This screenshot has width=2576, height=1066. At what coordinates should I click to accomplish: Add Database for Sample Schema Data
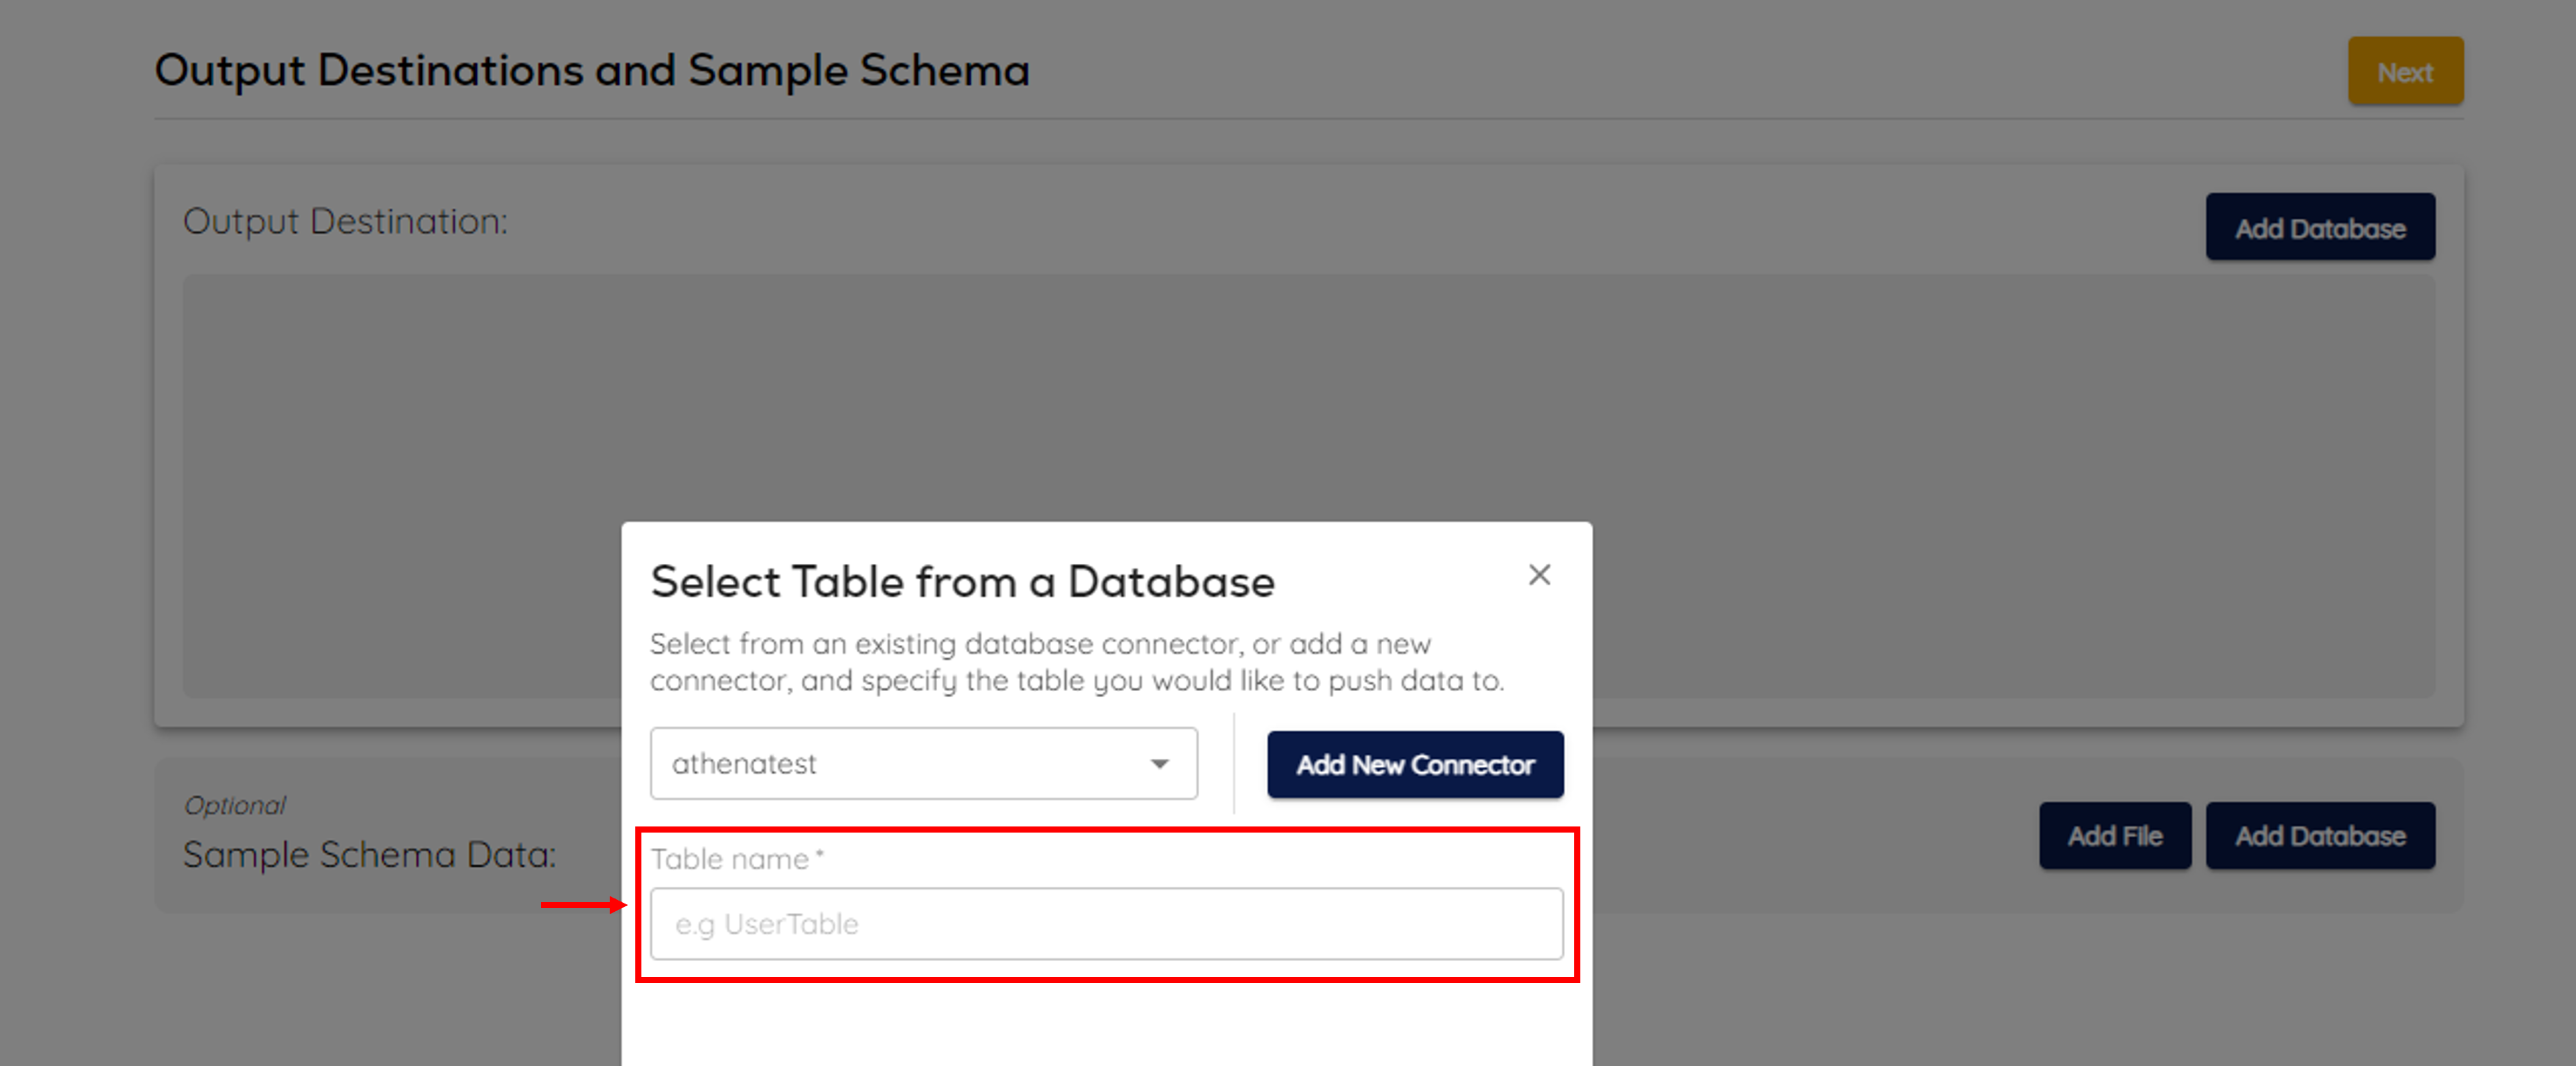(2319, 836)
